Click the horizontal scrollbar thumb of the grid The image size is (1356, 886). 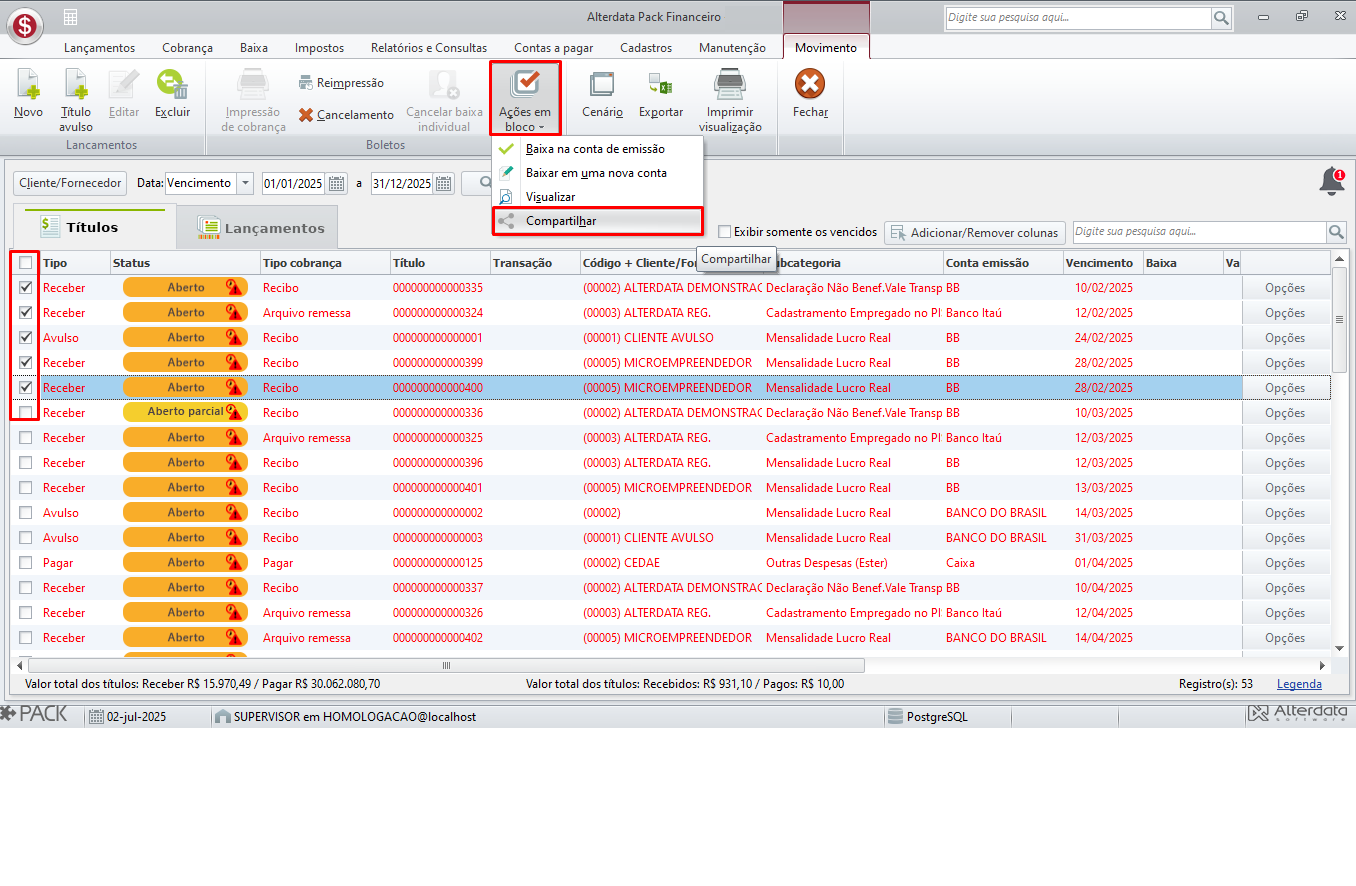coord(446,665)
